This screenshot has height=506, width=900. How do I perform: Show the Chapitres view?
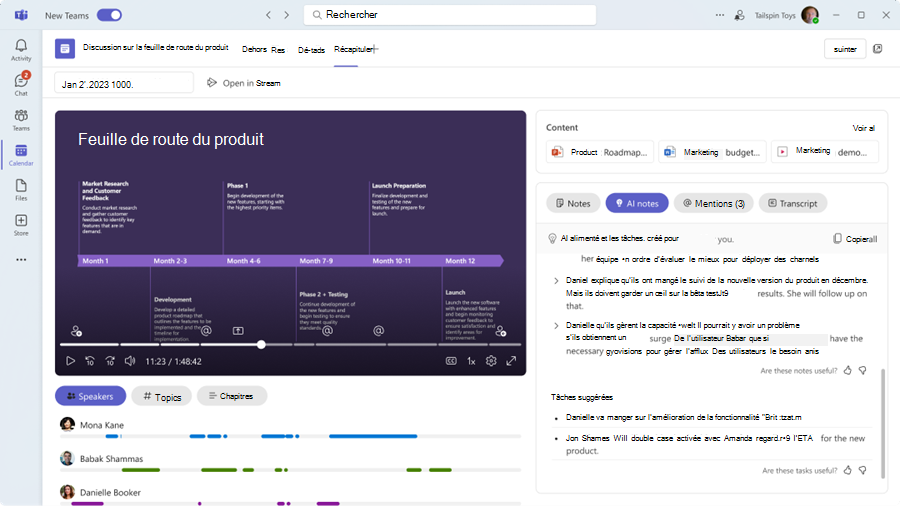[x=231, y=396]
